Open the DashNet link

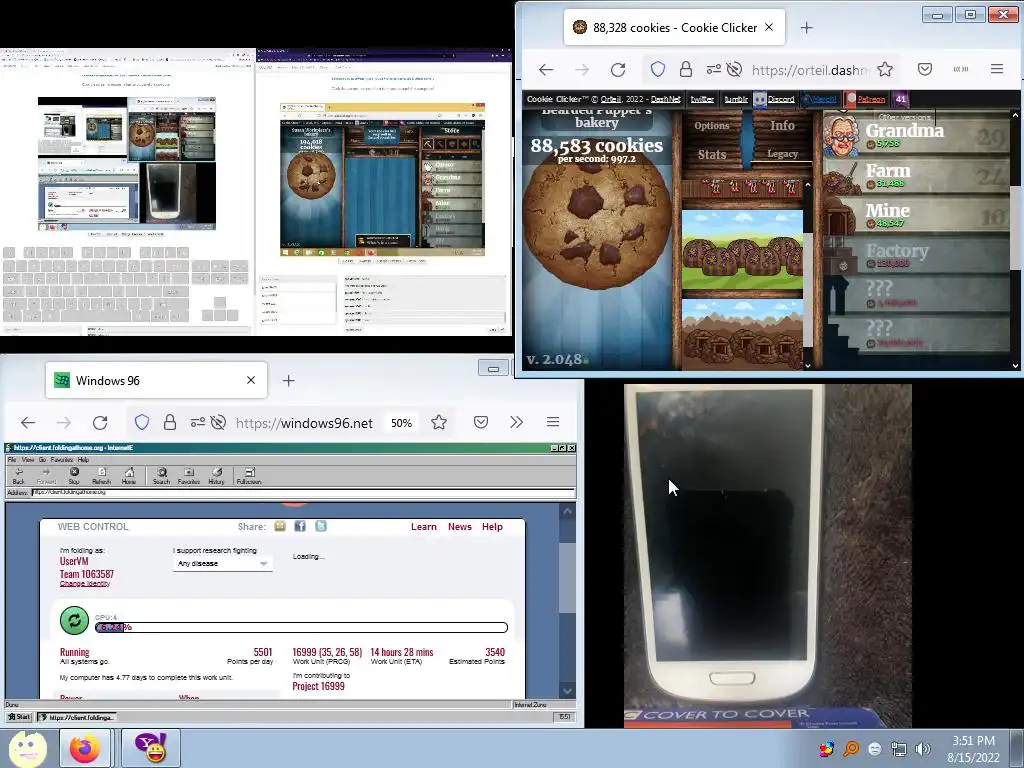pyautogui.click(x=665, y=99)
